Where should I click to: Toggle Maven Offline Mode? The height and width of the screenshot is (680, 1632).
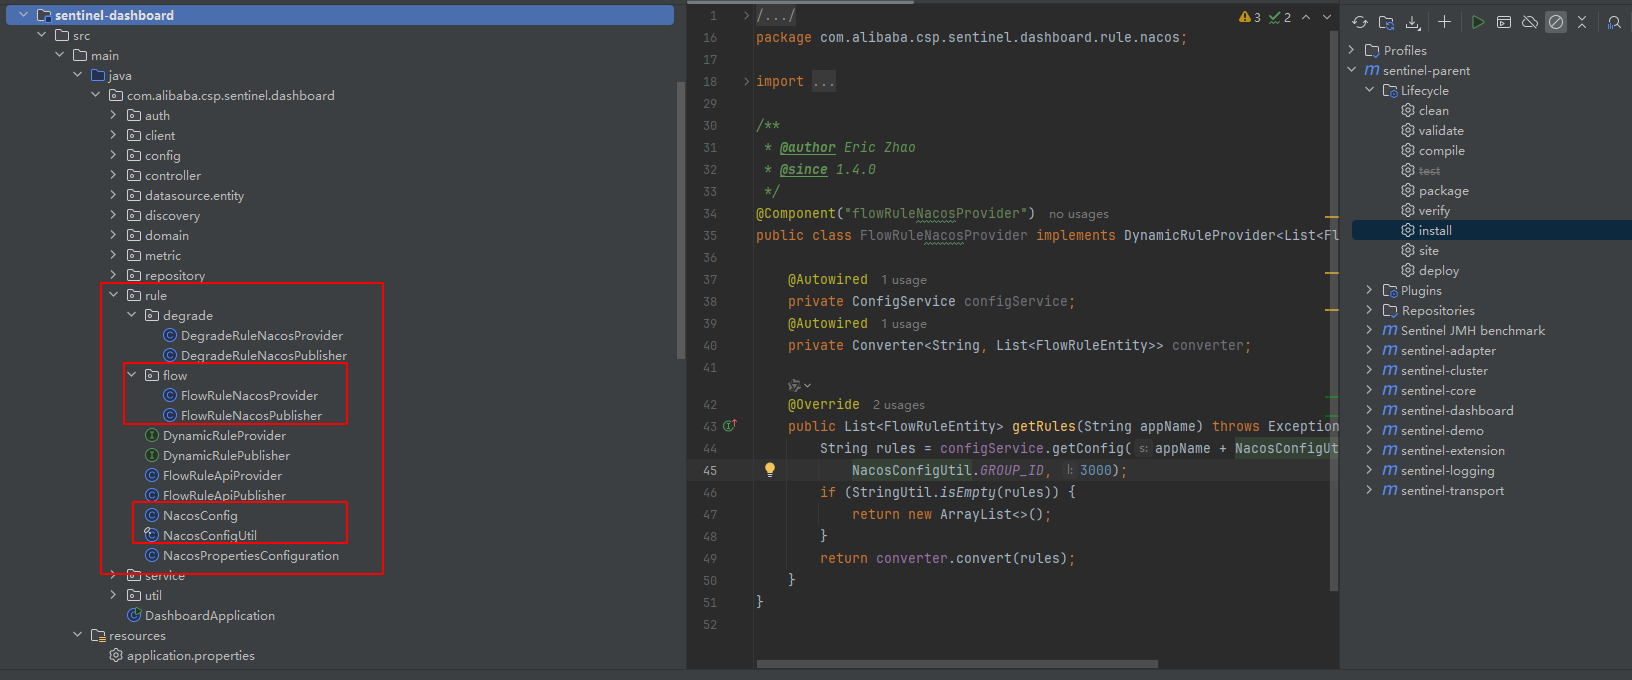(x=1530, y=22)
